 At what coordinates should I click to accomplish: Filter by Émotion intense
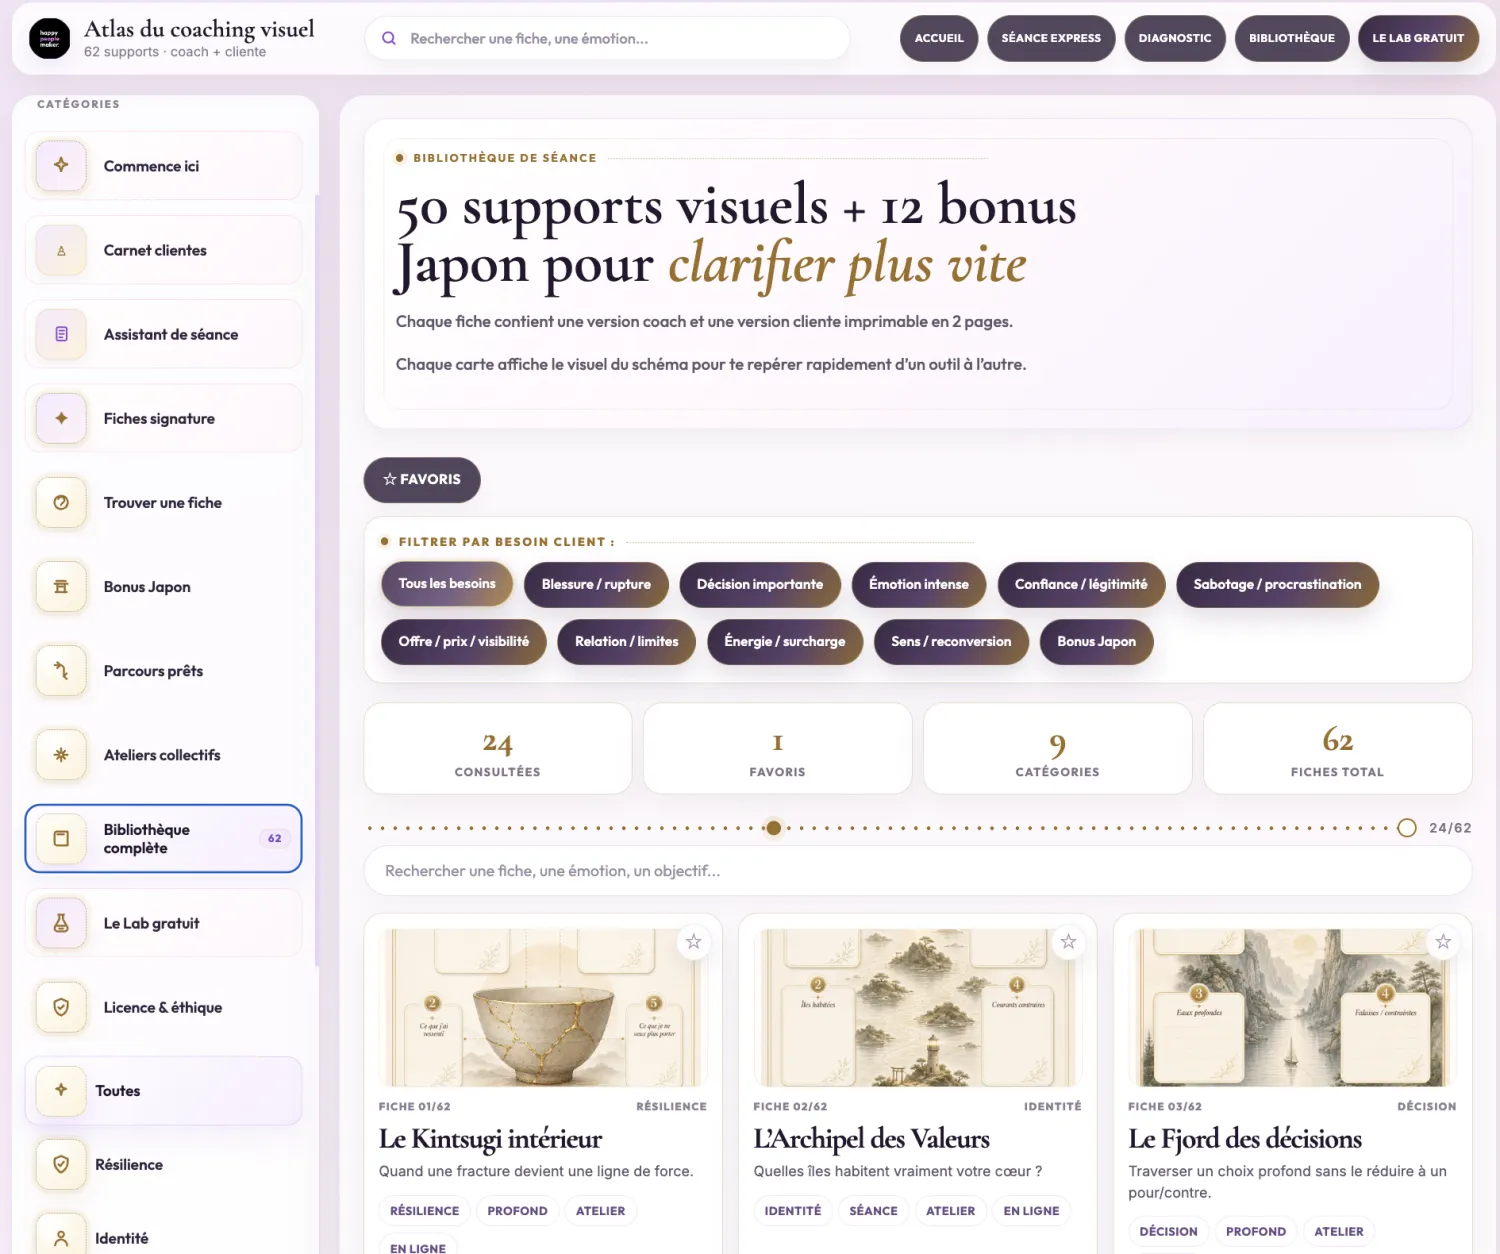919,584
